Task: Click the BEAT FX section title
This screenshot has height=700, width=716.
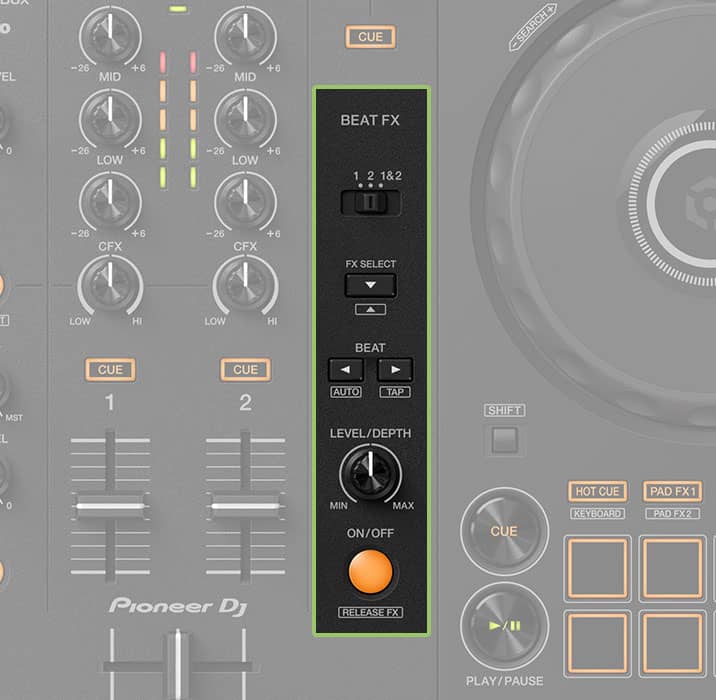Action: point(370,120)
